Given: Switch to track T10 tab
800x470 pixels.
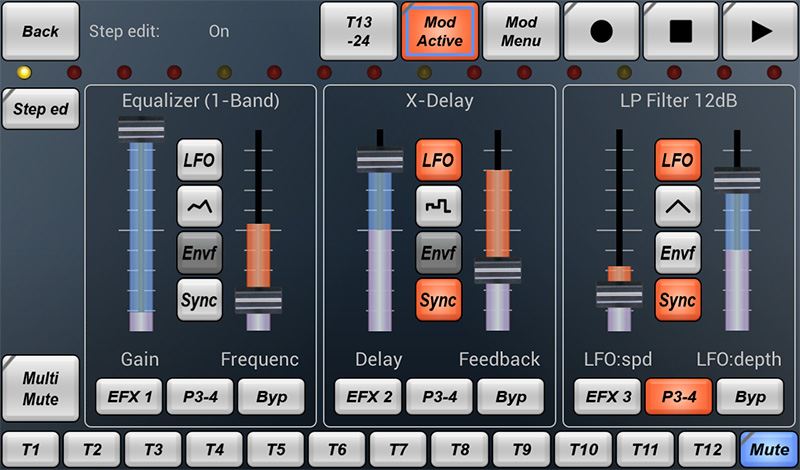Looking at the screenshot, I should (583, 449).
